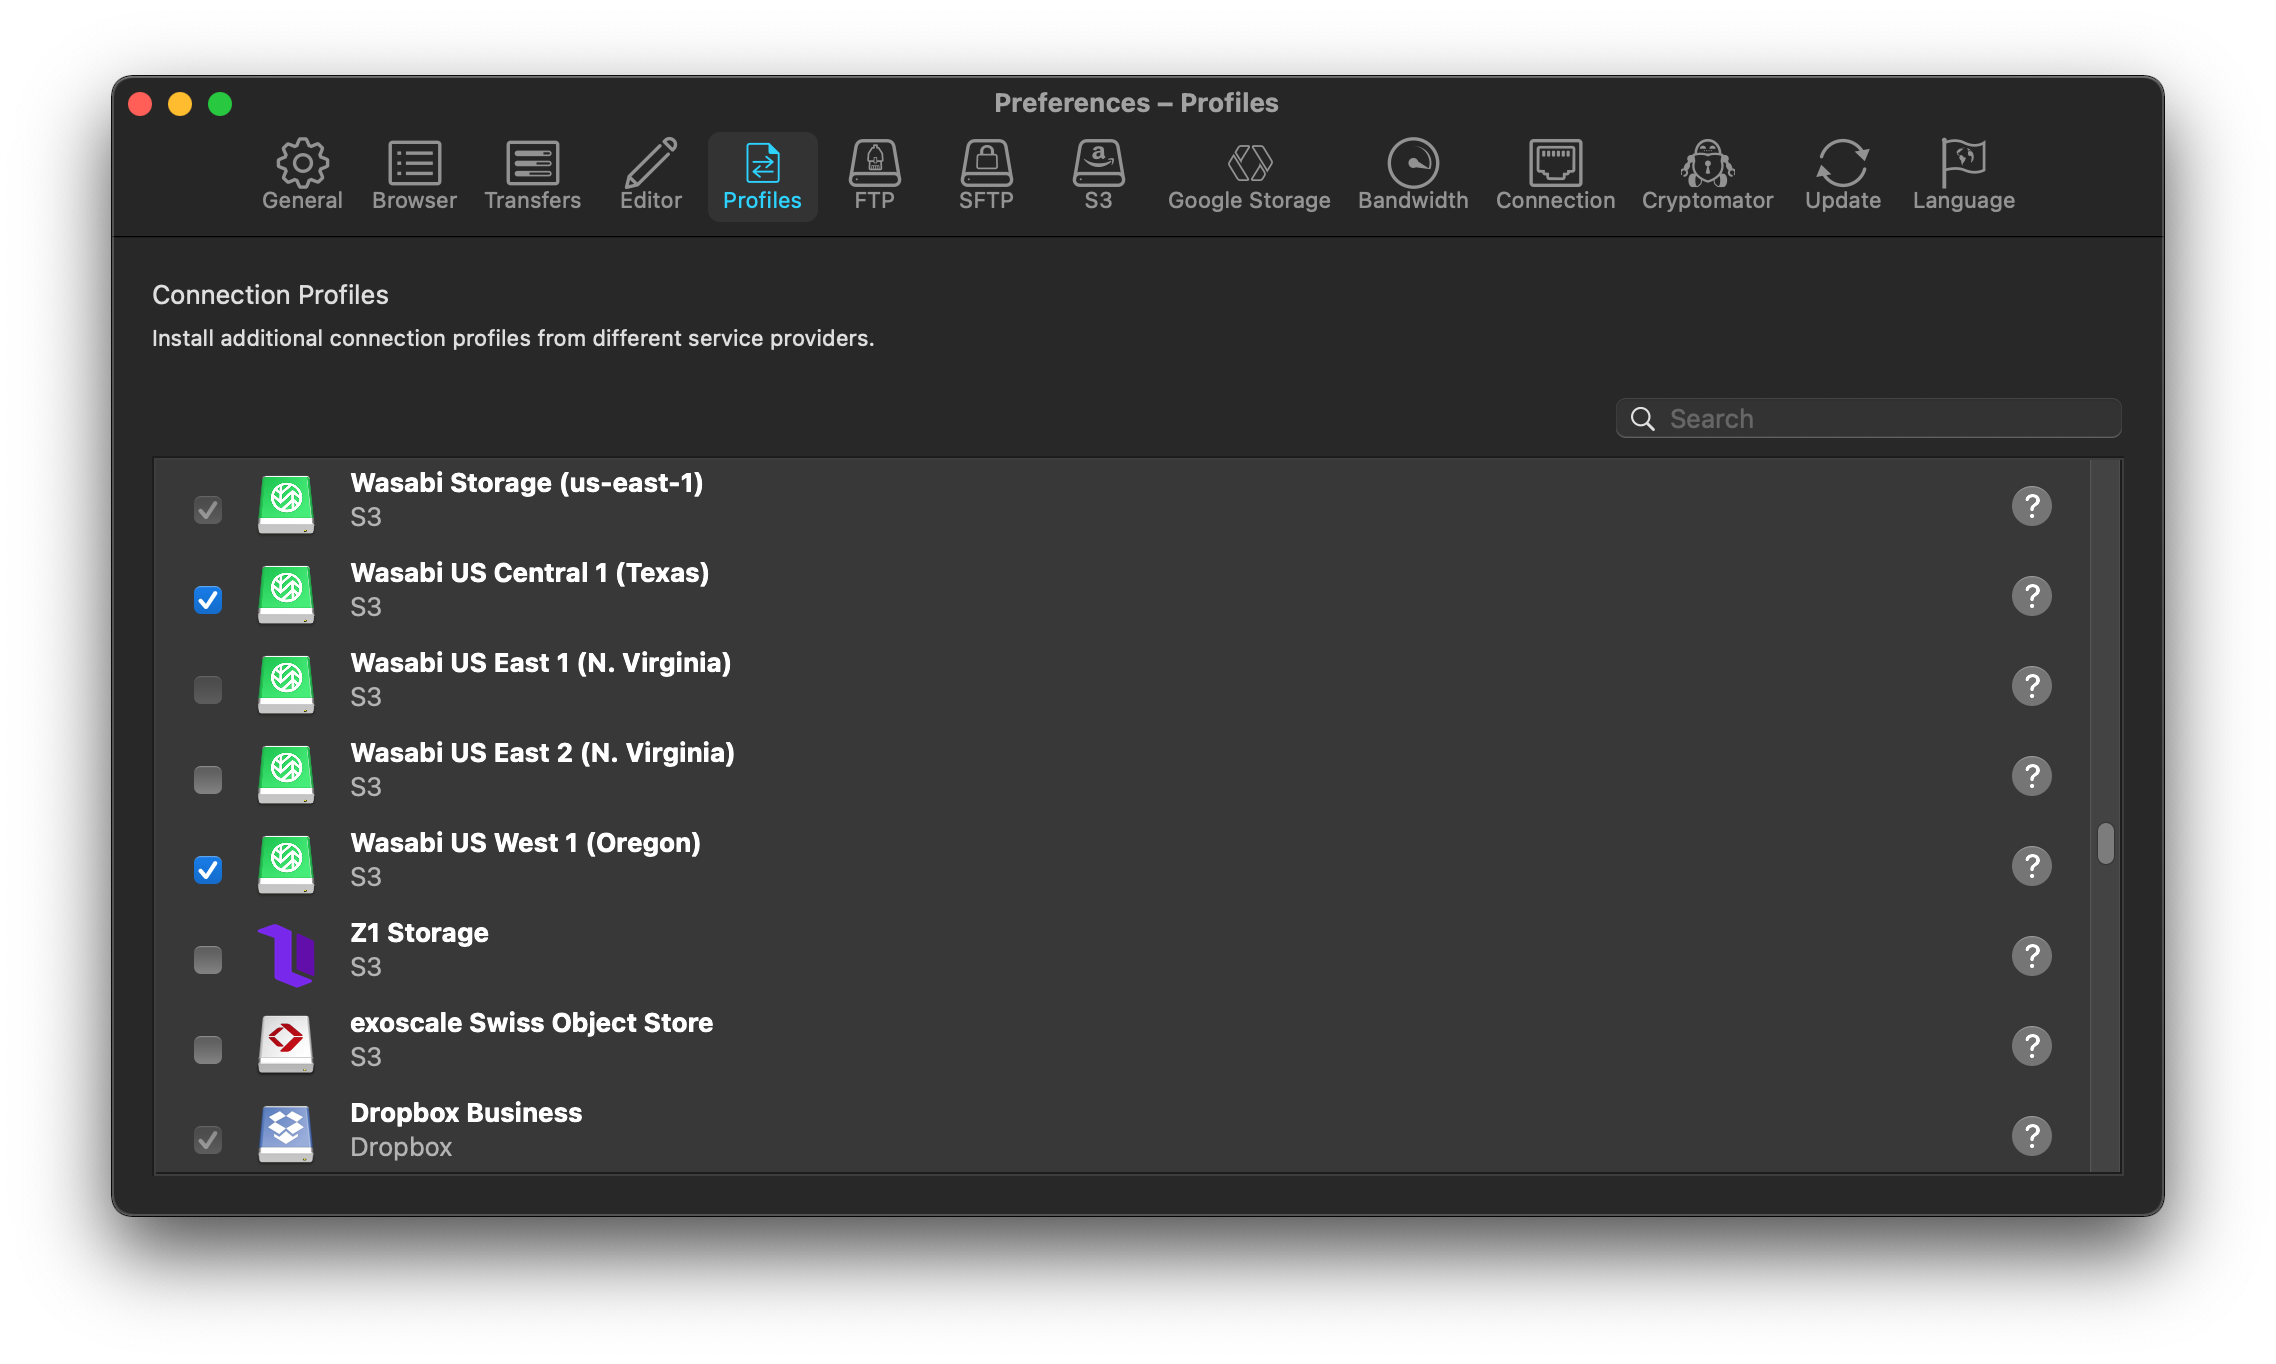Viewport: 2276px width, 1364px height.
Task: Click the profile list scrollbar thumb
Action: coord(2106,843)
